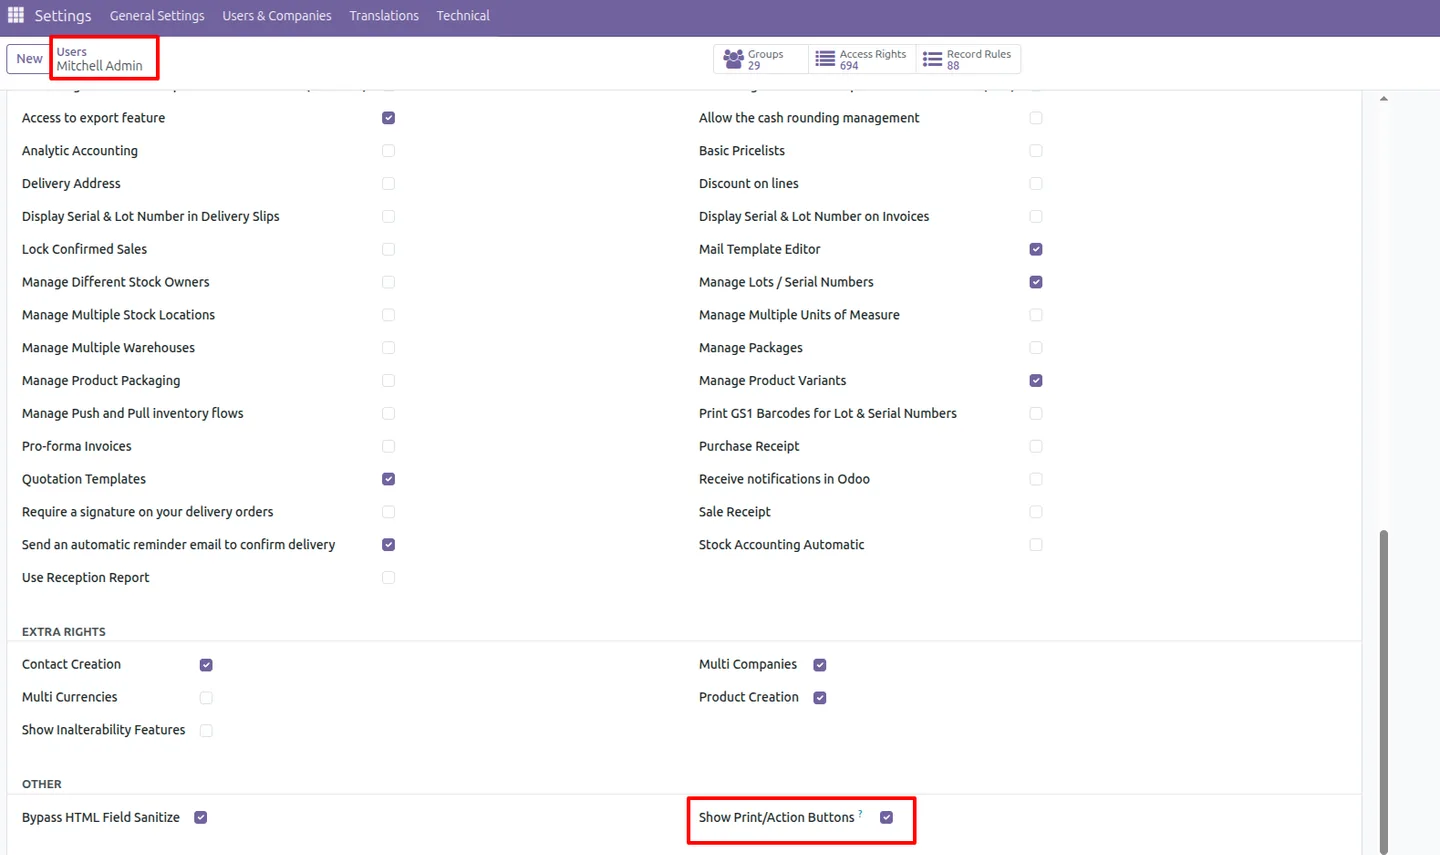1440x855 pixels.
Task: Open help tooltip for Show Print/Action Buttons
Action: pyautogui.click(x=860, y=813)
